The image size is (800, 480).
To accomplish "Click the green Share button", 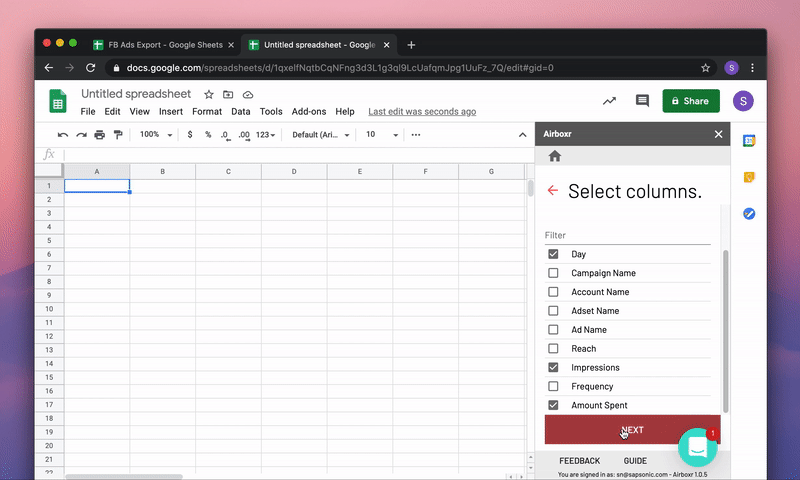I will point(691,101).
